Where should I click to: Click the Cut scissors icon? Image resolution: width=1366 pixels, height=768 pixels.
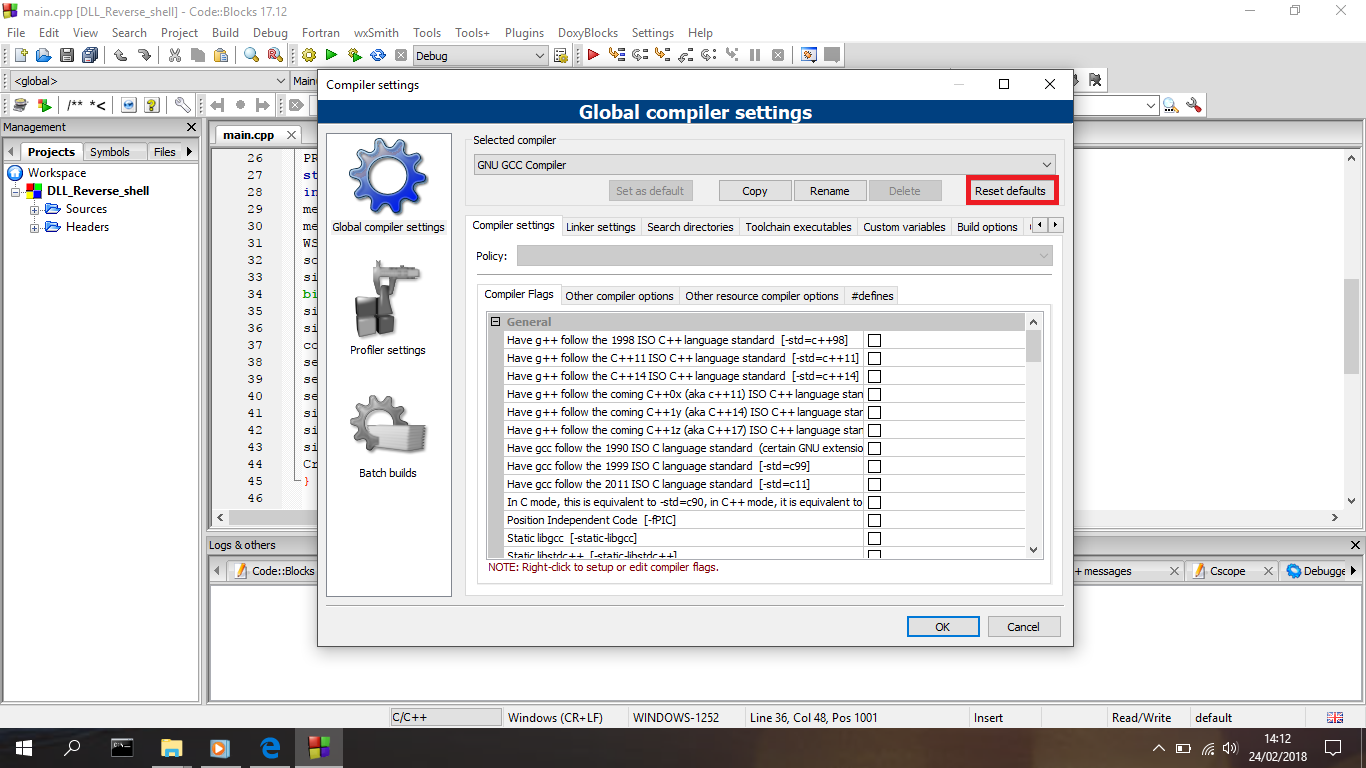point(175,55)
